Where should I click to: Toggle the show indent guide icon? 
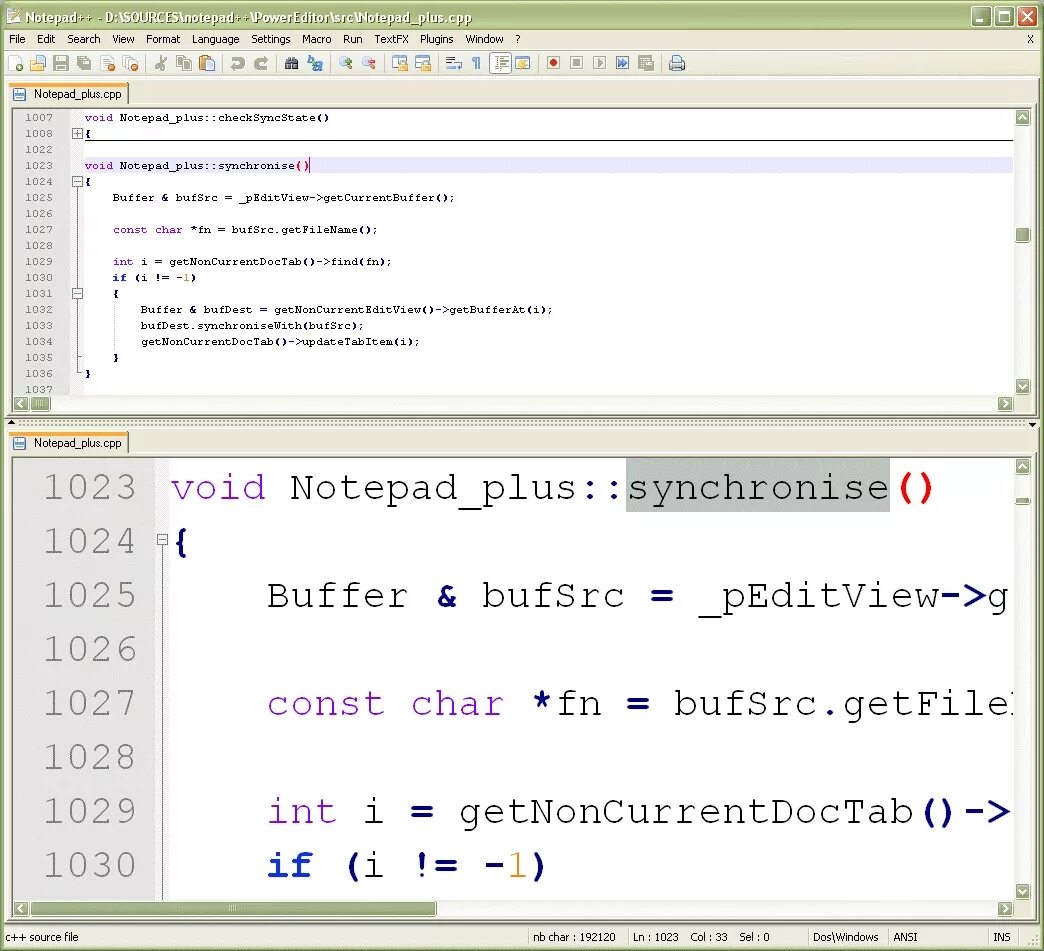500,64
